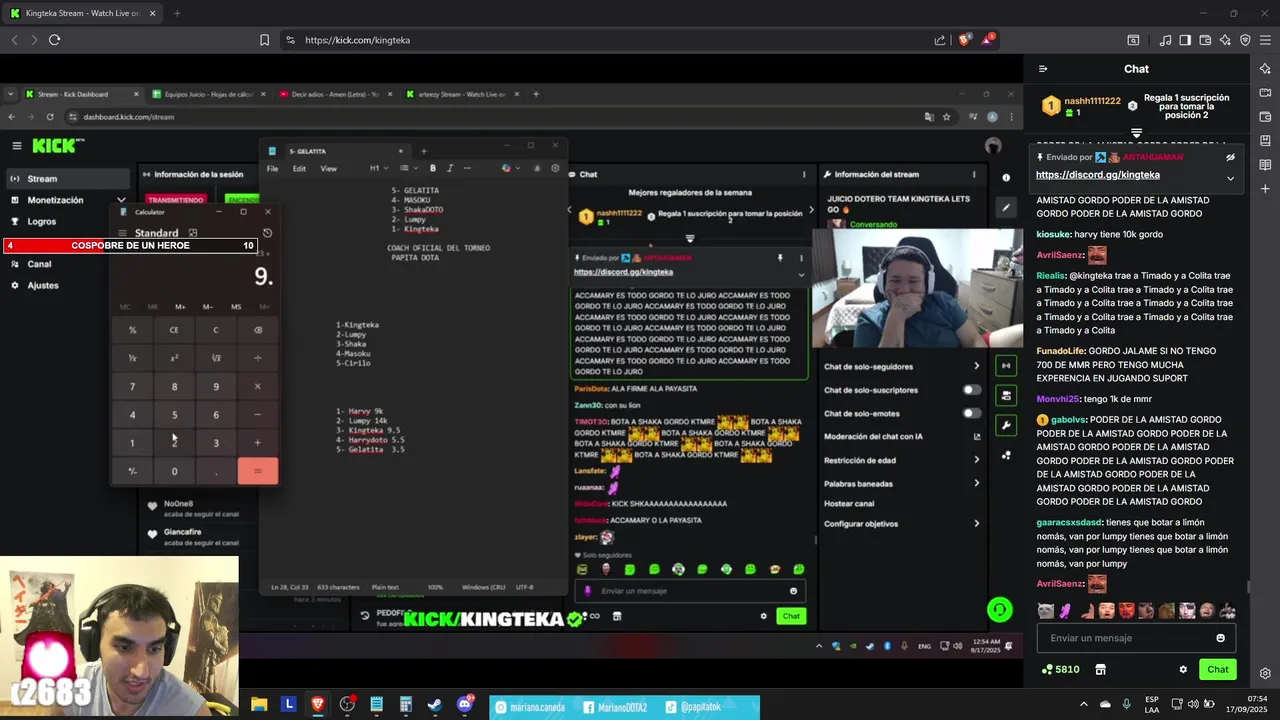Click Hostear canal in the dashboard

pyautogui.click(x=849, y=503)
